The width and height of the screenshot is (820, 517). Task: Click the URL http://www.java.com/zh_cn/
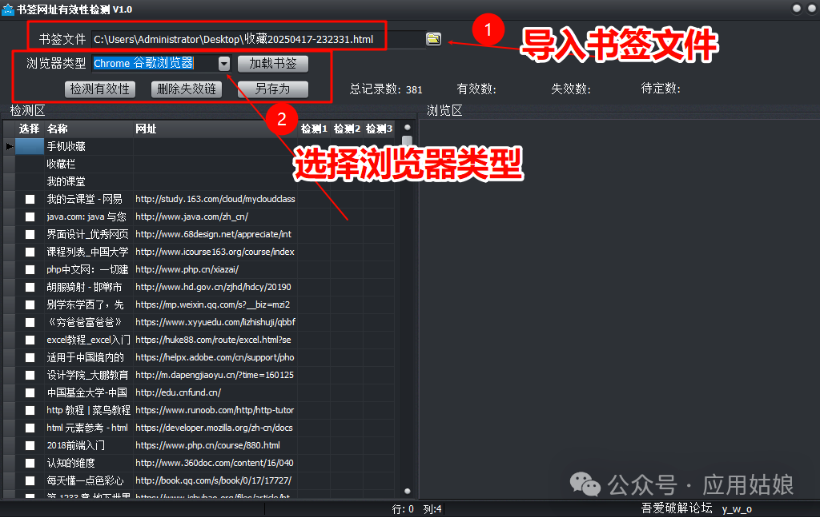(x=192, y=217)
